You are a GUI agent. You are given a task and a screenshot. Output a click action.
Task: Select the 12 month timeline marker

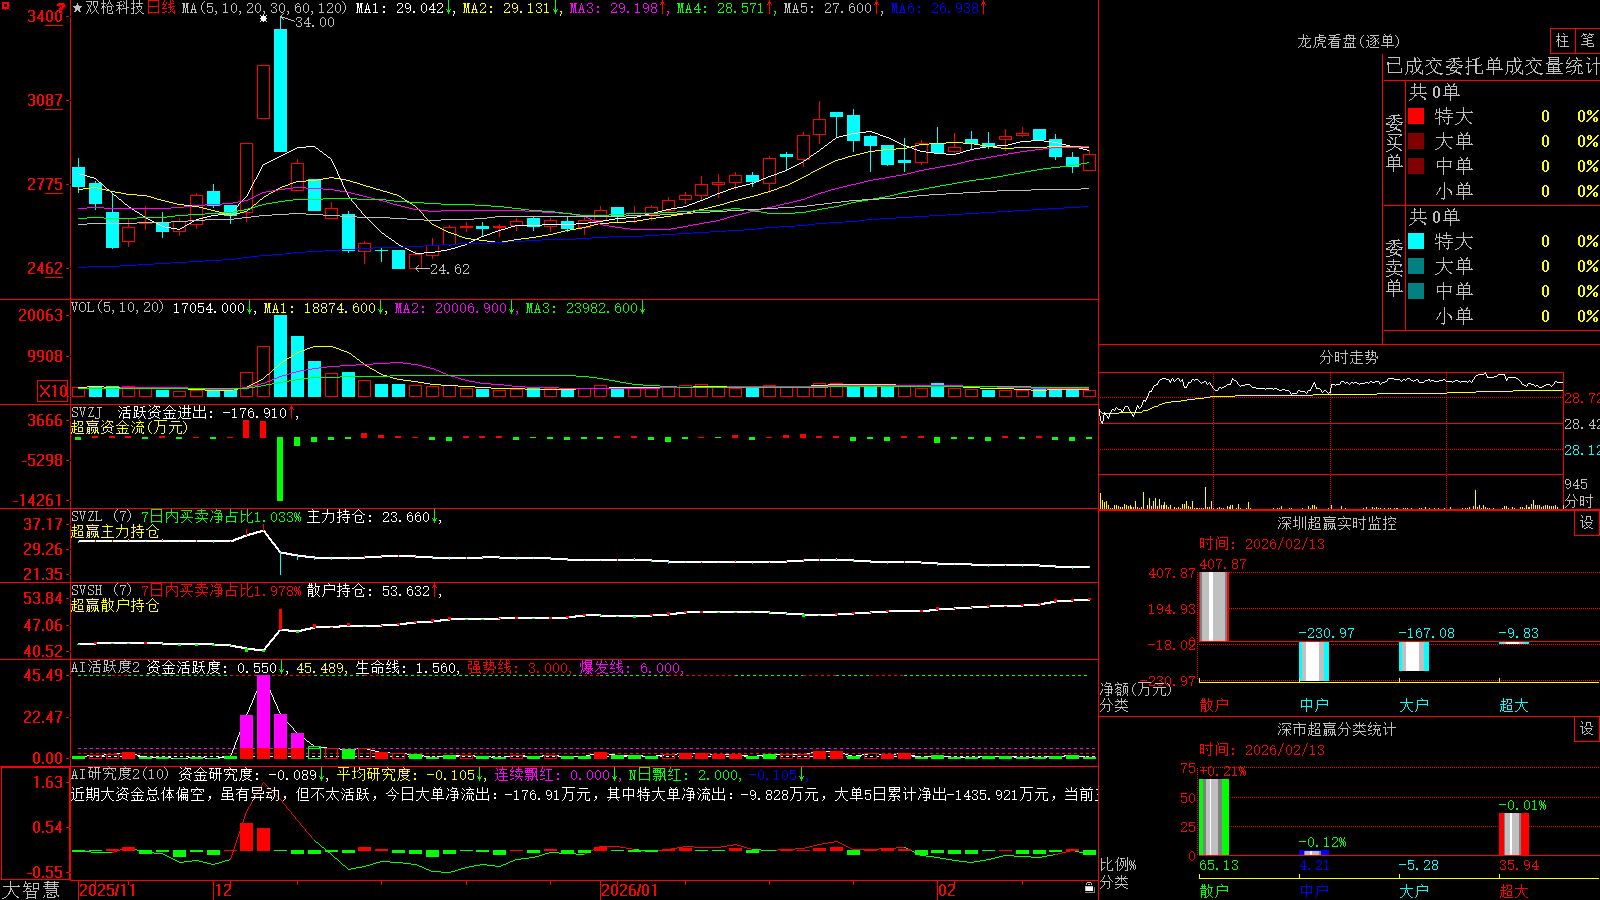point(223,890)
